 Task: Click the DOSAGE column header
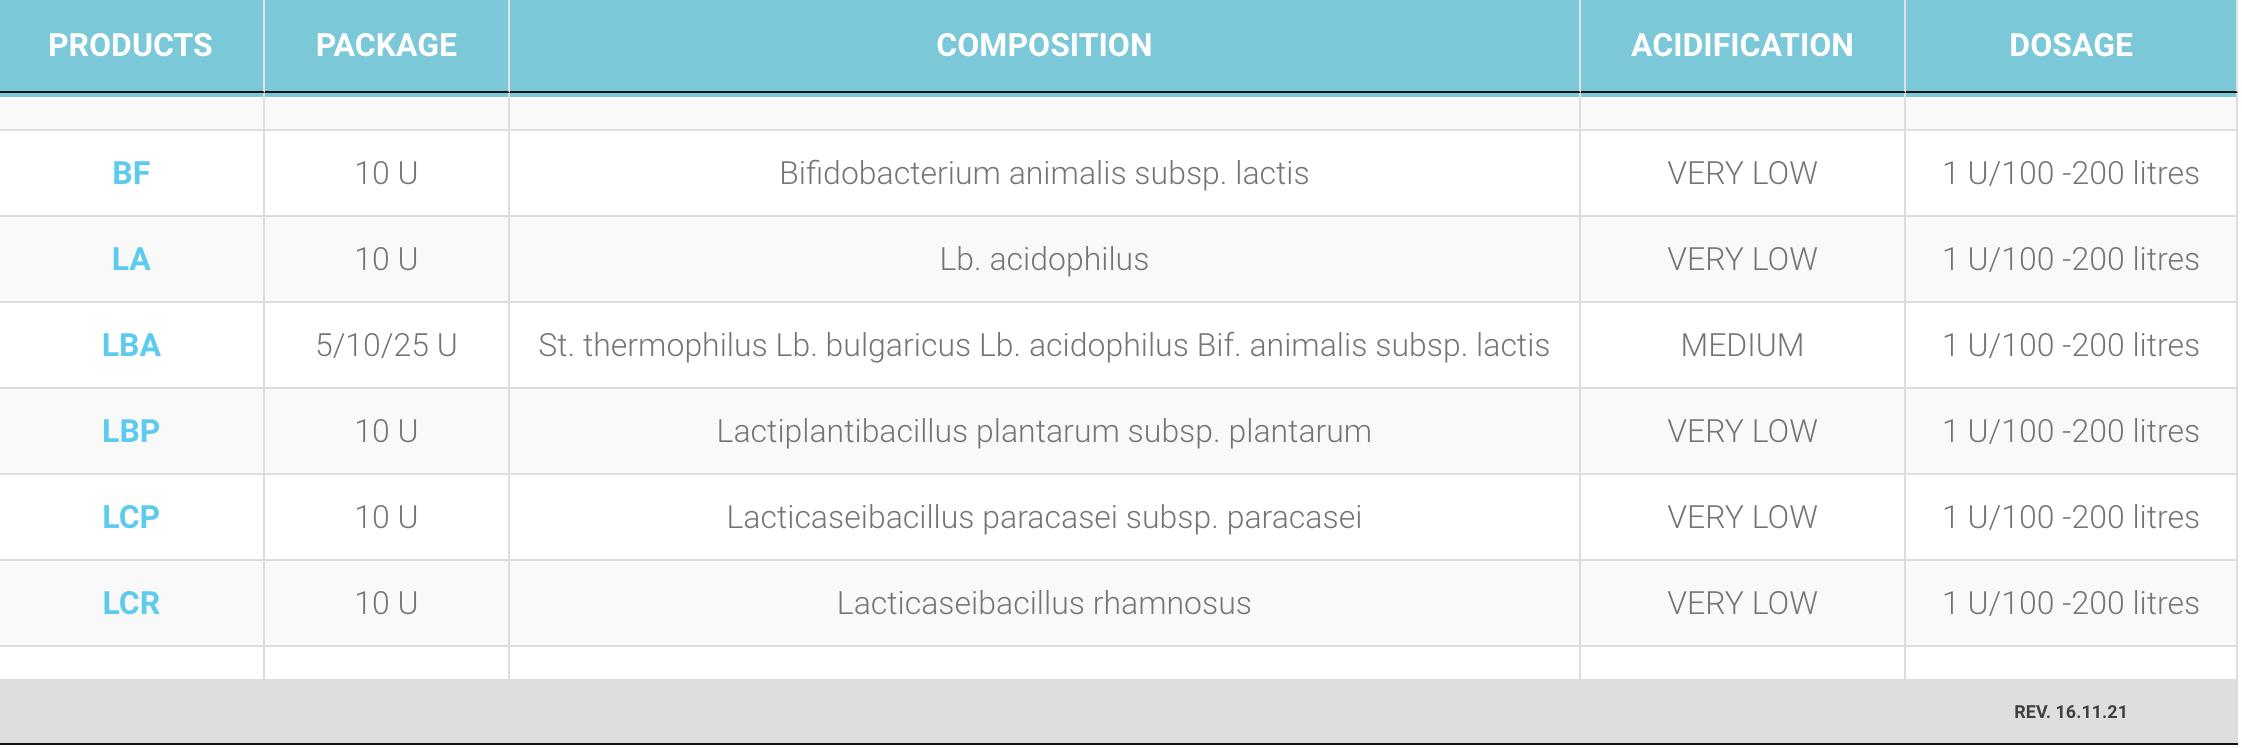tap(2071, 45)
